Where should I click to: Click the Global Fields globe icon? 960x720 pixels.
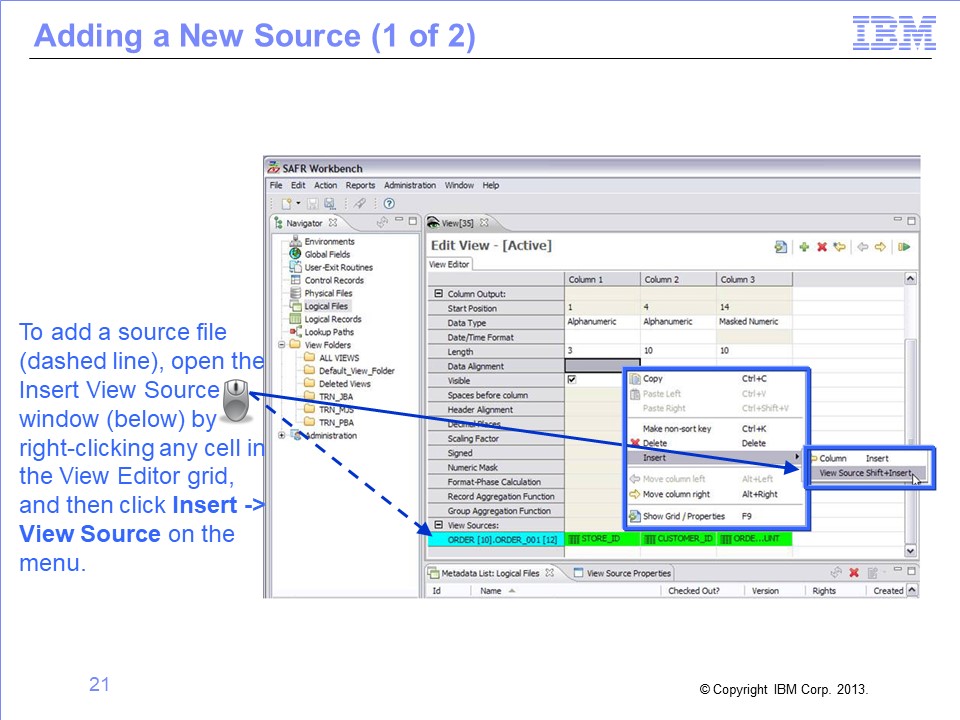click(295, 254)
